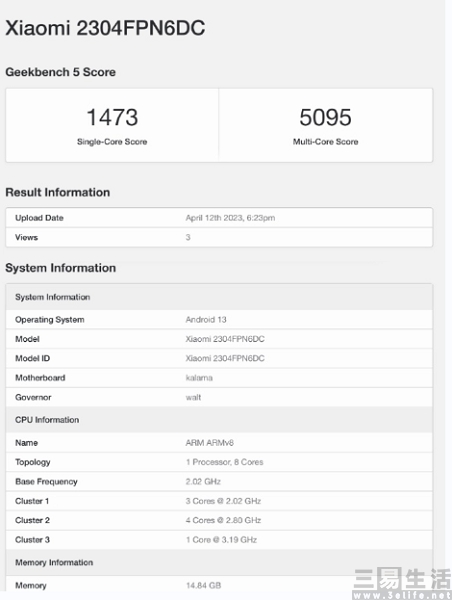The image size is (452, 600).
Task: Click the Cluster 1 label
Action: pyautogui.click(x=32, y=501)
